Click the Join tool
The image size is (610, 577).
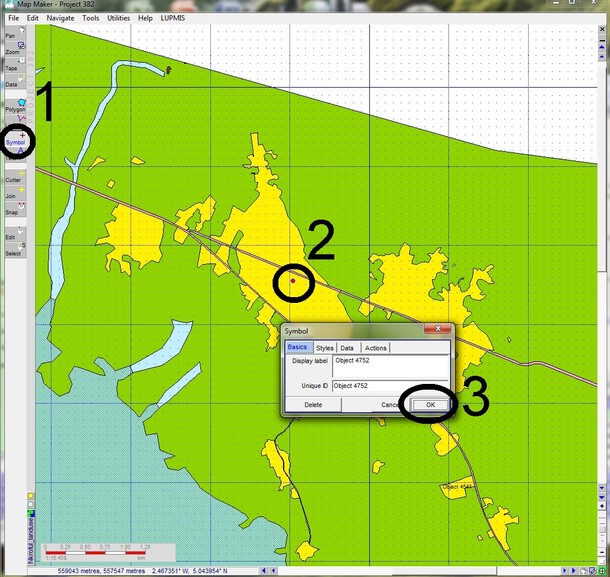tap(11, 196)
